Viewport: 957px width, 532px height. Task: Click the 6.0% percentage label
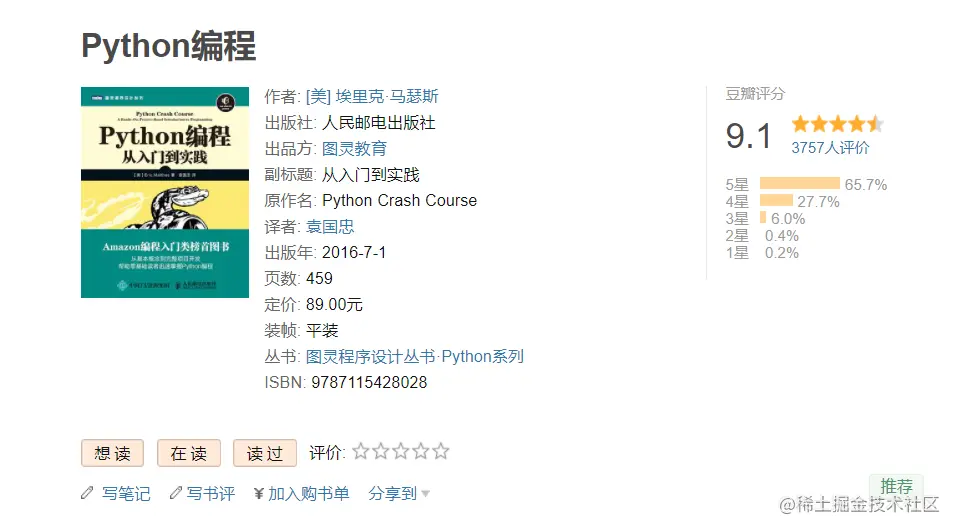pyautogui.click(x=788, y=219)
